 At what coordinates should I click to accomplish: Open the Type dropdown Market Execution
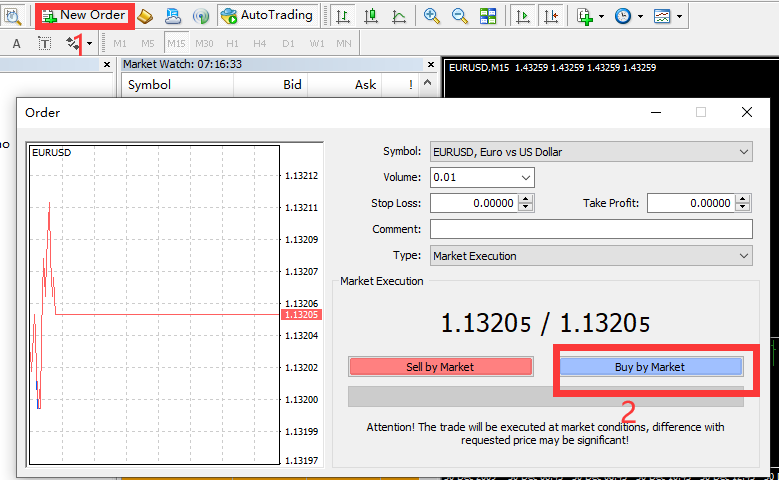coord(591,256)
